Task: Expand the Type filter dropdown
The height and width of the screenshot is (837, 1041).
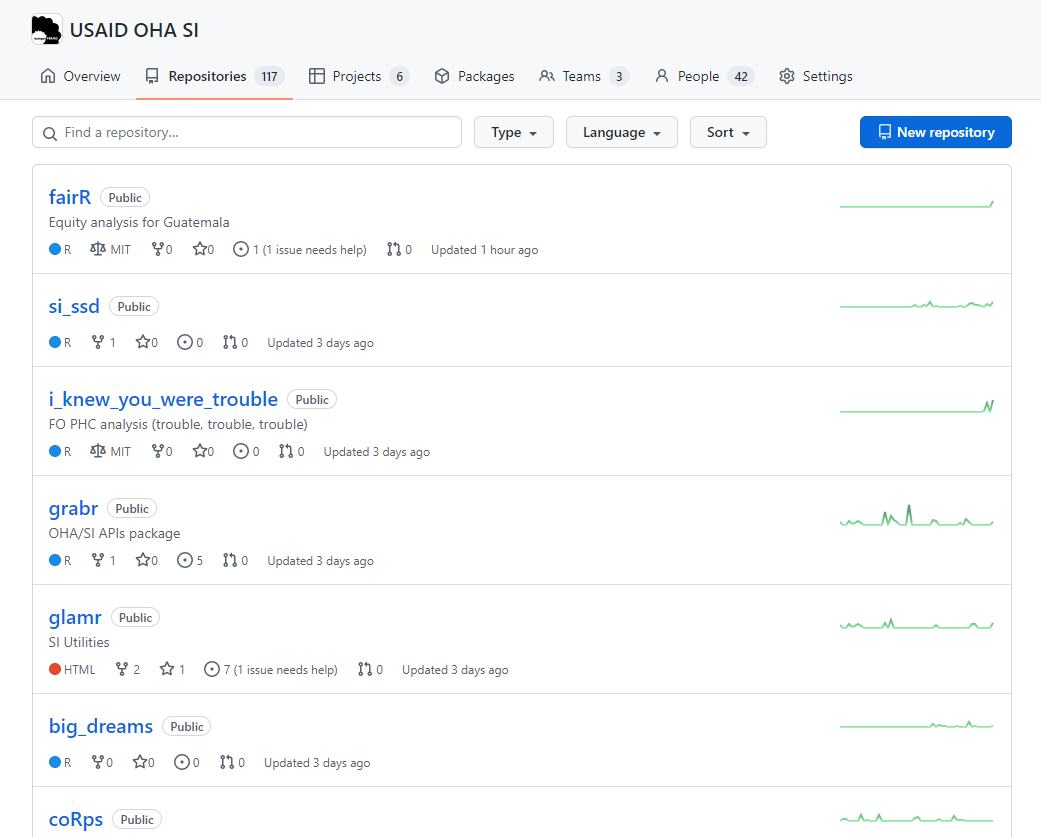Action: click(x=514, y=132)
